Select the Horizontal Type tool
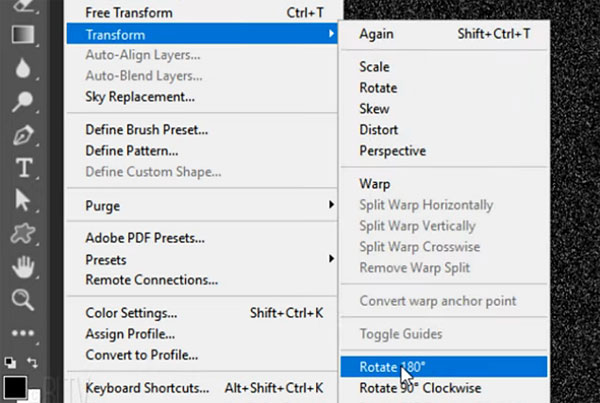600x403 pixels. tap(24, 168)
